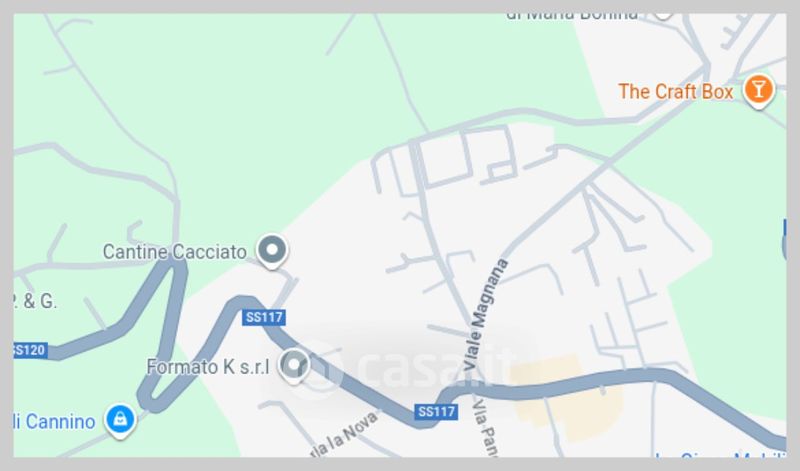Click the SS120 road shield
The height and width of the screenshot is (471, 800).
[x=30, y=350]
